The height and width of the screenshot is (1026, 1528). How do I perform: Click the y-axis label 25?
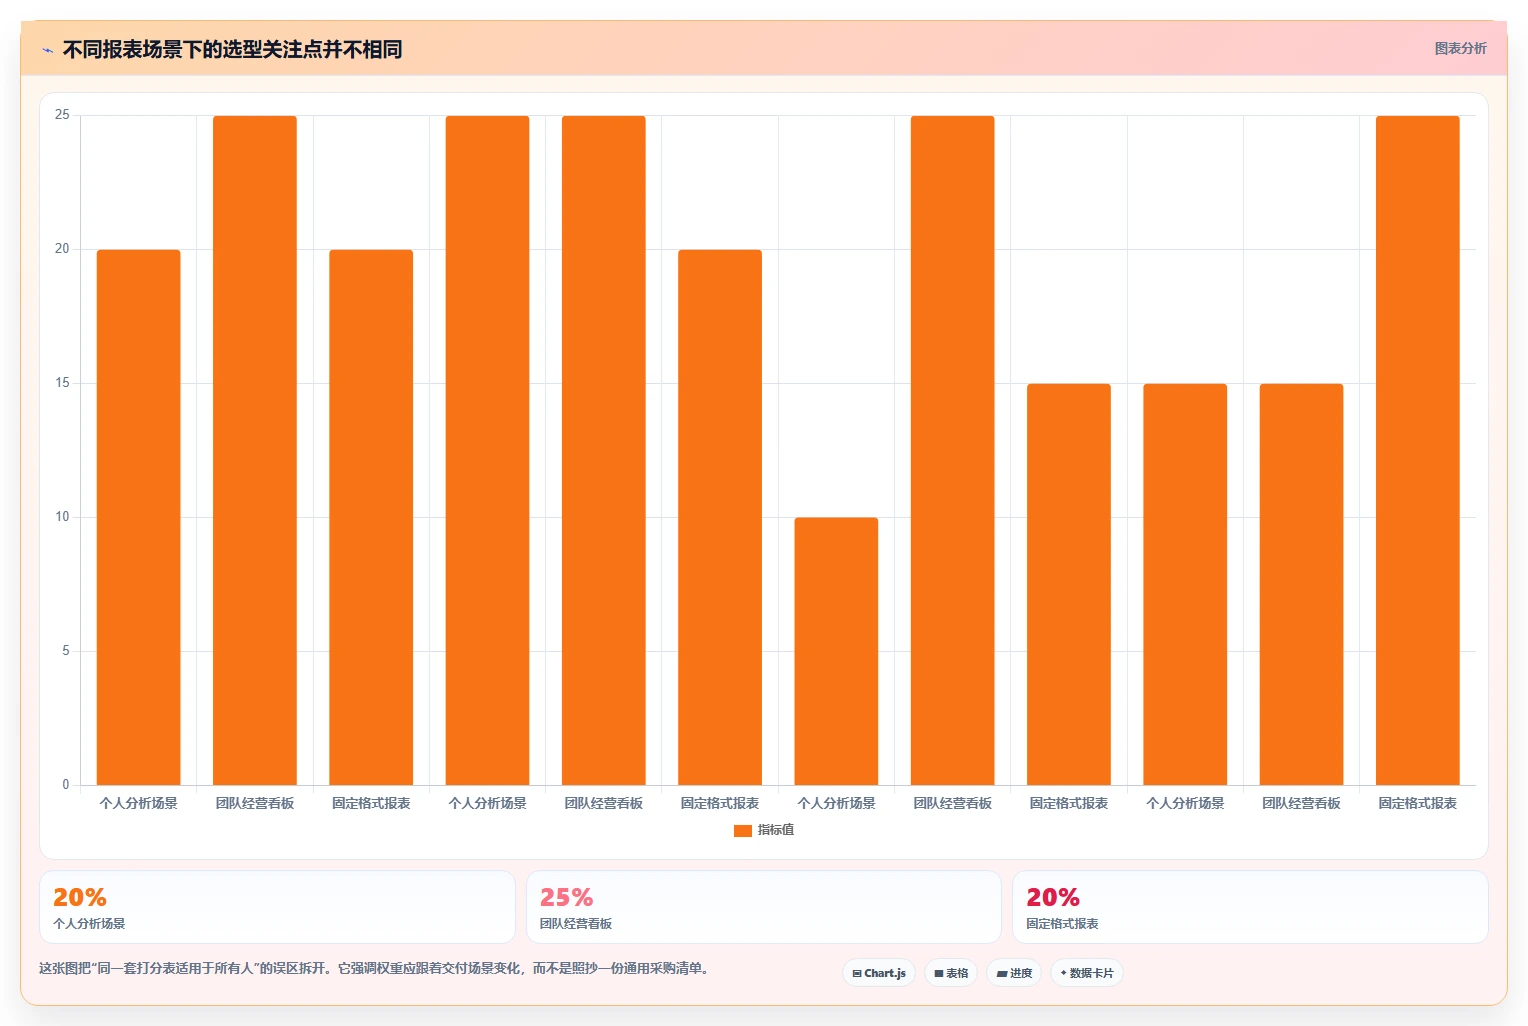click(62, 115)
